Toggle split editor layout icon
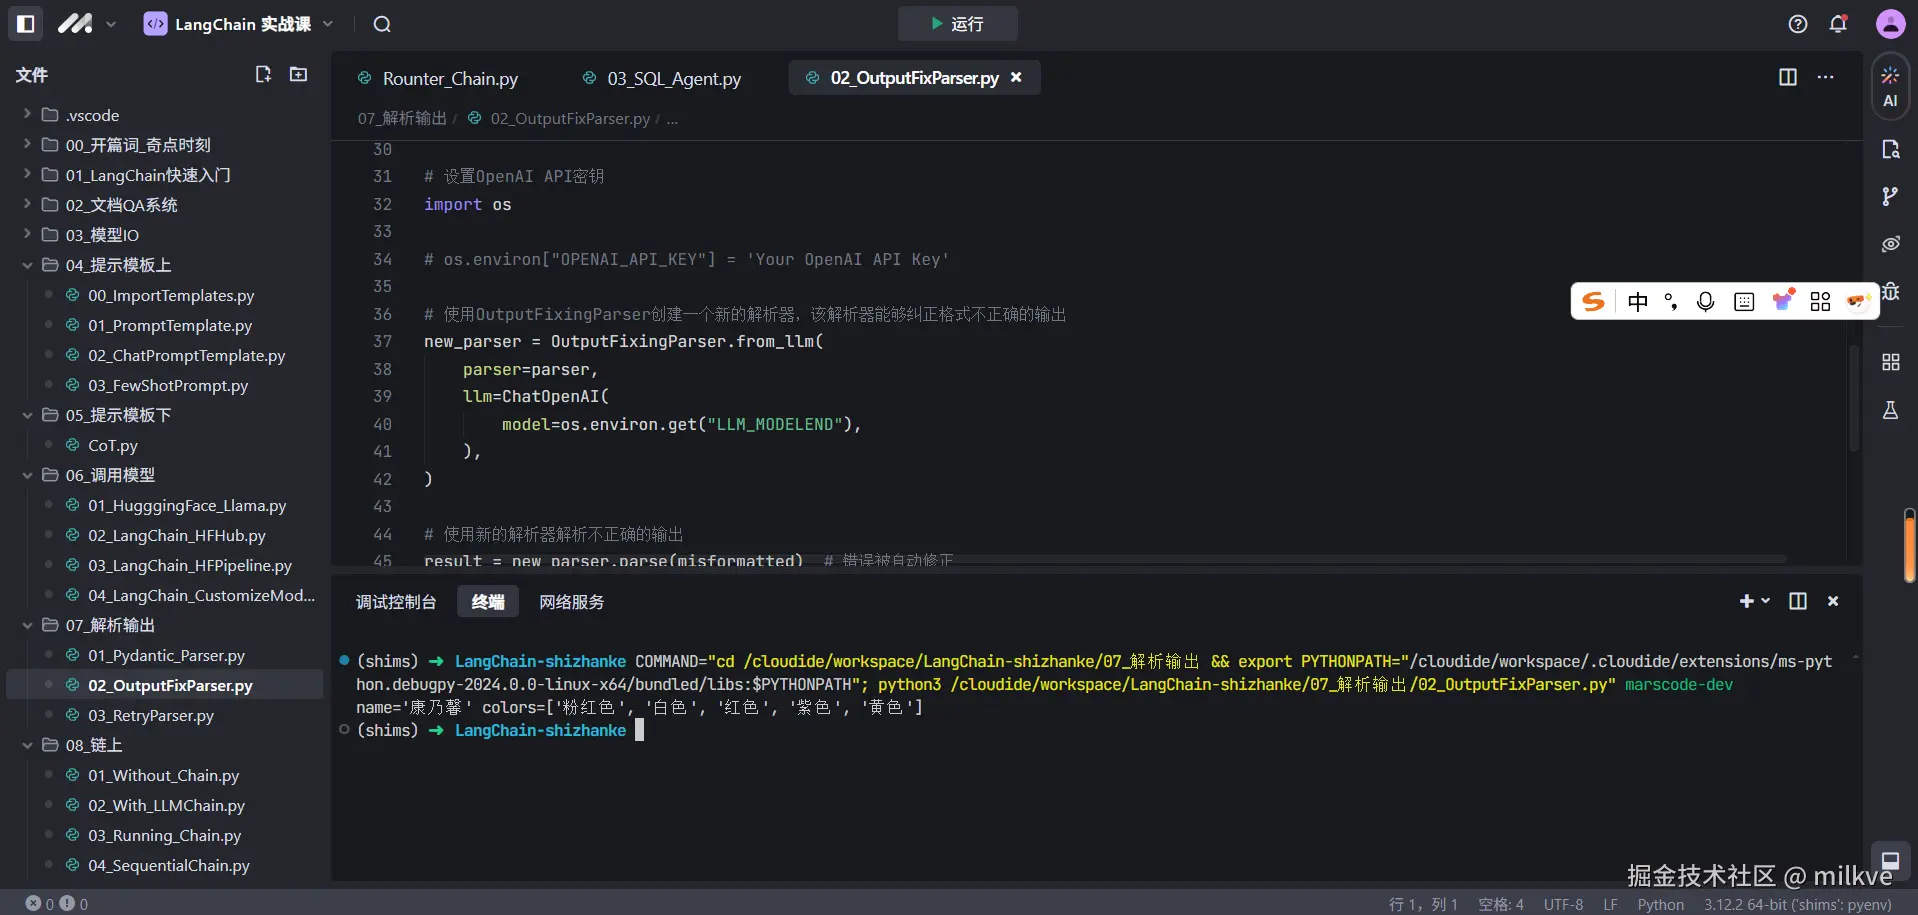This screenshot has width=1918, height=915. (x=1787, y=77)
